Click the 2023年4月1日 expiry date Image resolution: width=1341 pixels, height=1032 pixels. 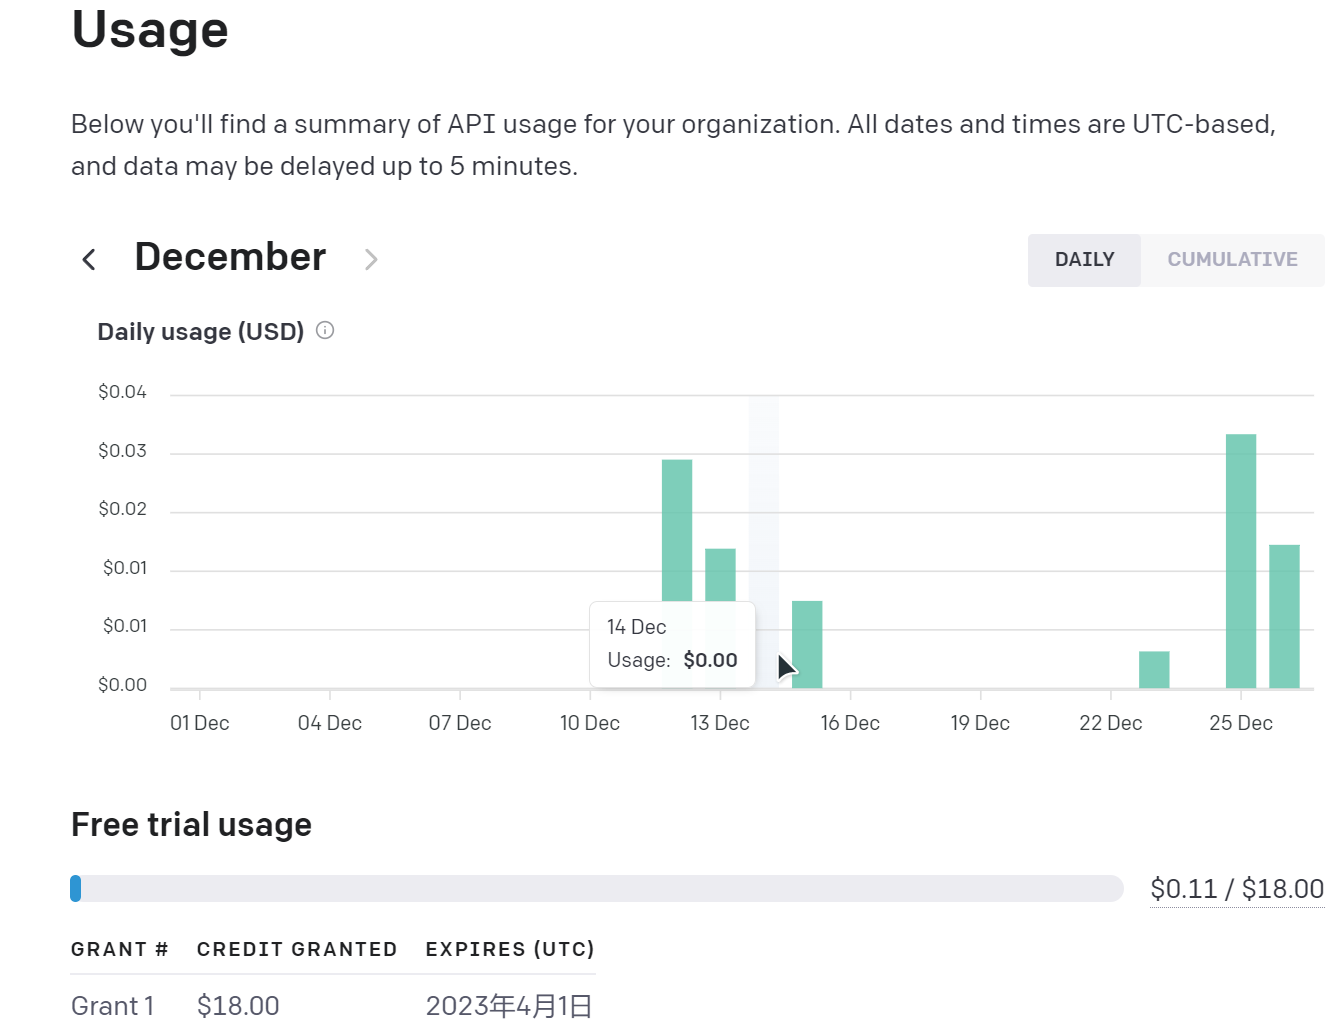[509, 1006]
